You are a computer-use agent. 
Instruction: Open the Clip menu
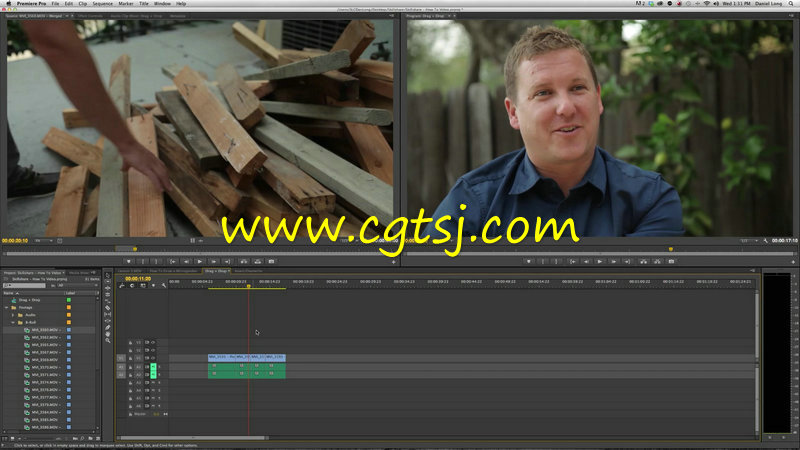pyautogui.click(x=83, y=4)
